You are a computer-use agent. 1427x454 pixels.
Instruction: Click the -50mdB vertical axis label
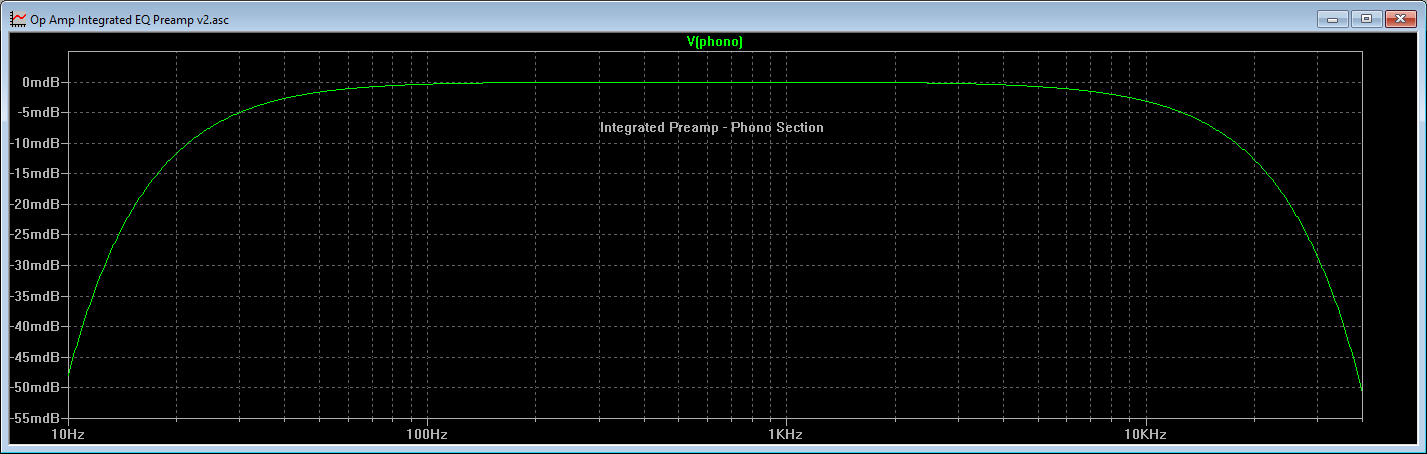(37, 387)
